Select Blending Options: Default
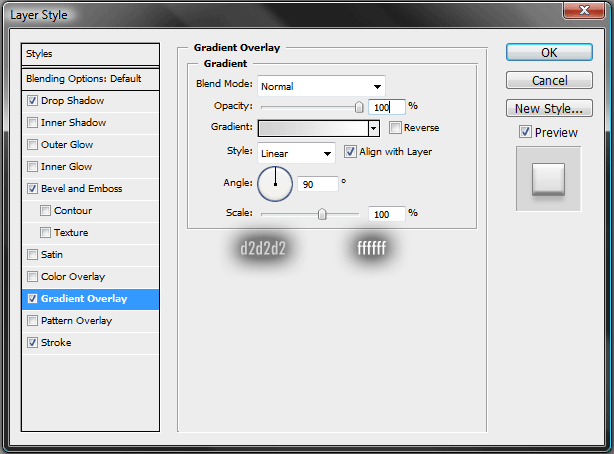The height and width of the screenshot is (454, 614). pyautogui.click(x=90, y=79)
